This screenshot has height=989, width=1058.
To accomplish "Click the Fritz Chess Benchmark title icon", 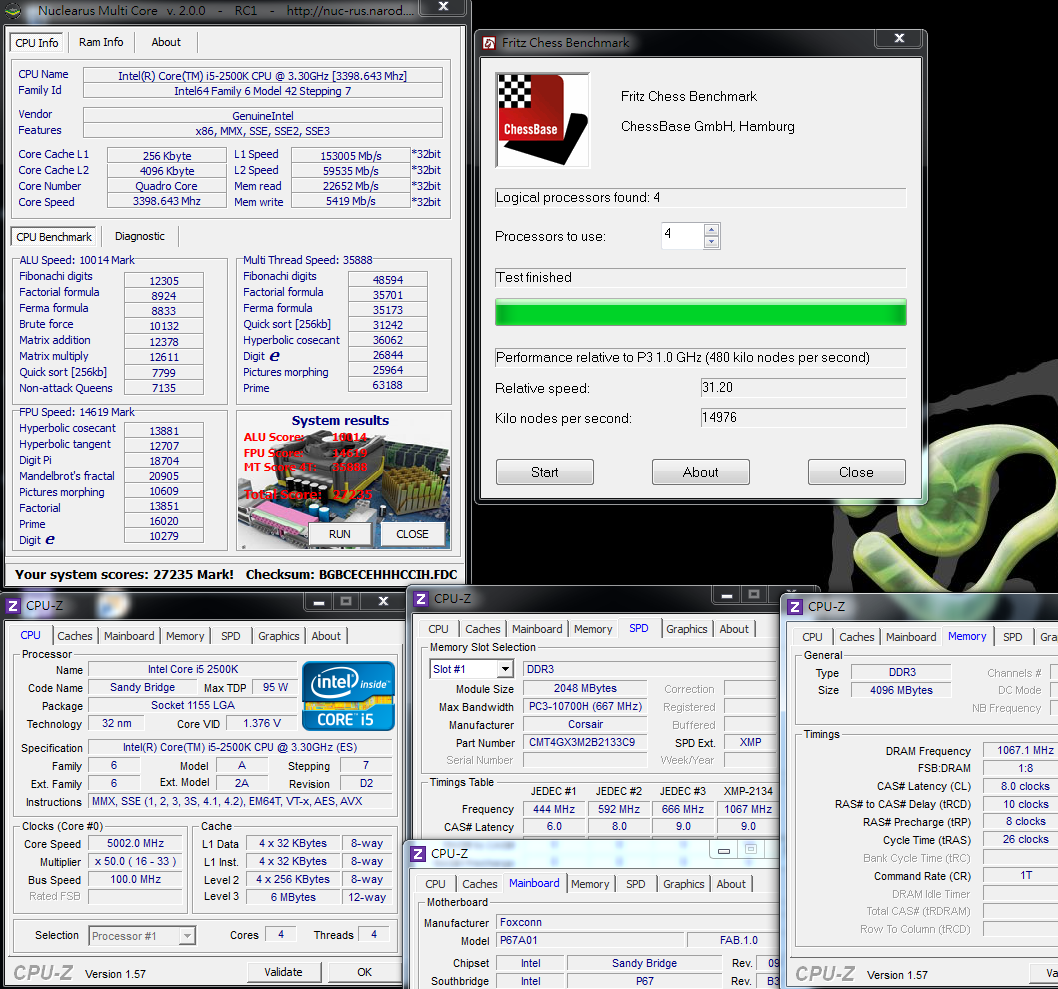I will pos(489,43).
